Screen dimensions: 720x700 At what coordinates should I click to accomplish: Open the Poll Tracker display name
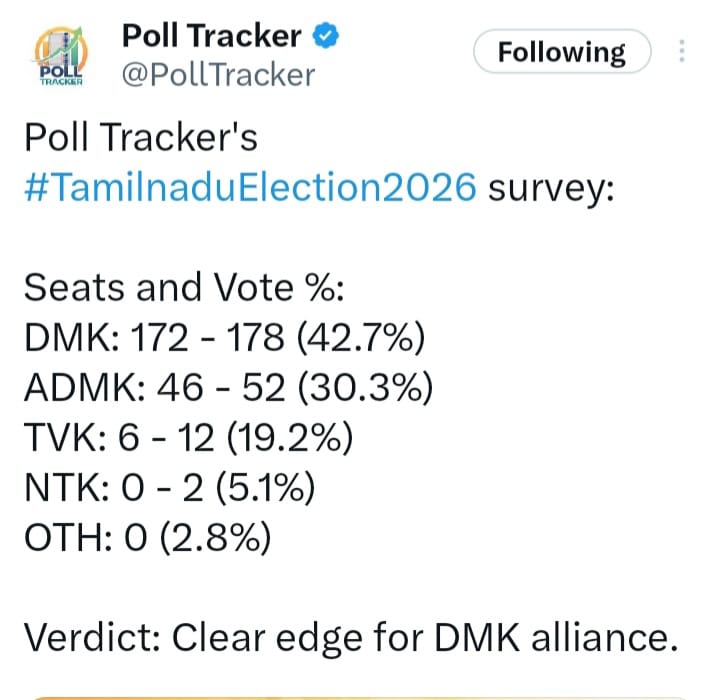click(211, 36)
